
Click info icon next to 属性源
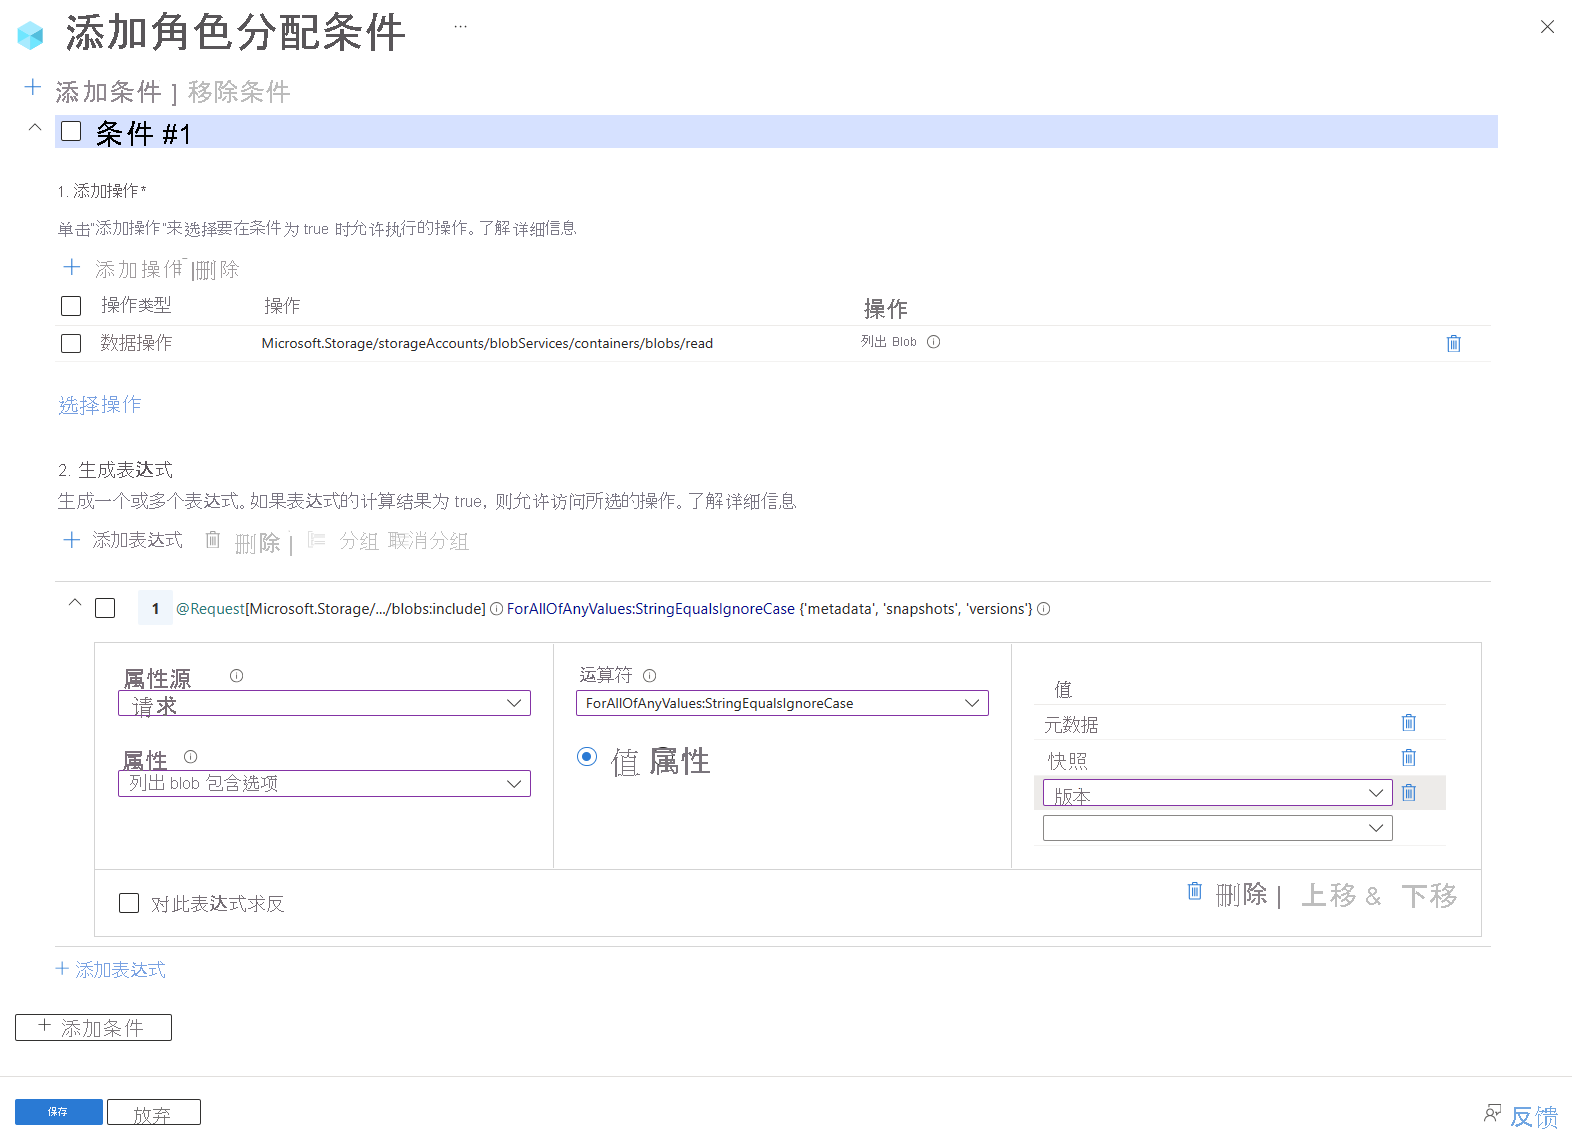(237, 675)
